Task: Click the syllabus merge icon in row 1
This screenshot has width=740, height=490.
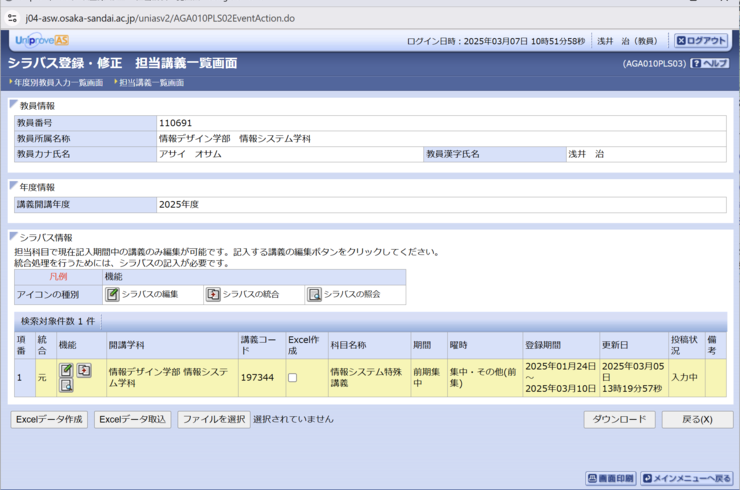Action: pyautogui.click(x=84, y=371)
